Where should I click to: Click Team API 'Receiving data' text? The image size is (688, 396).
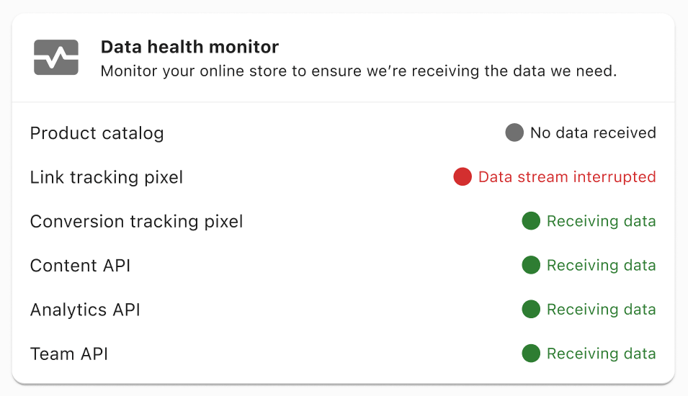[601, 354]
